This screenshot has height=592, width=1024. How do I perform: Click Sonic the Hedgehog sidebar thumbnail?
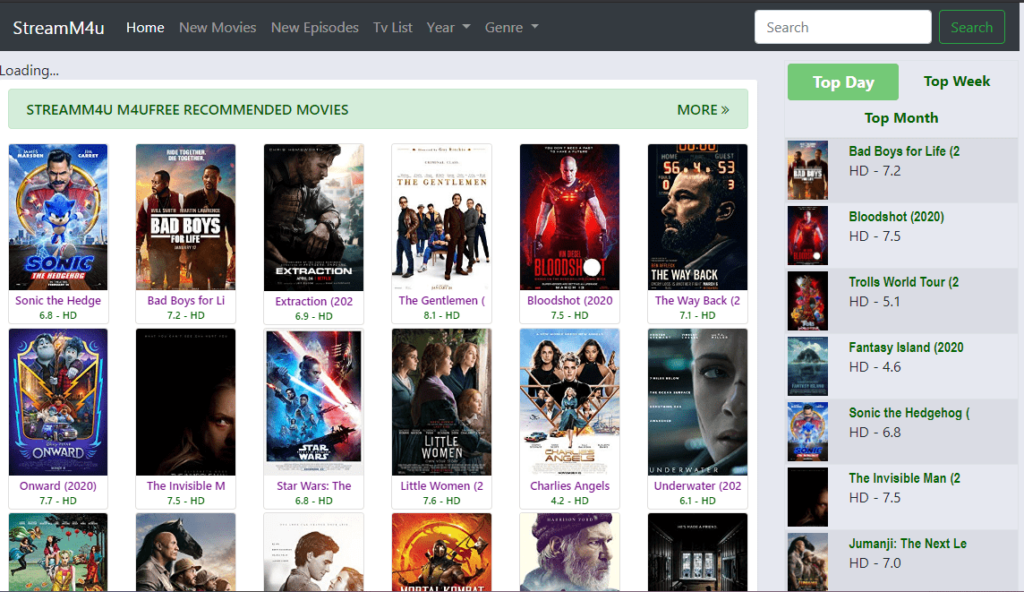807,431
